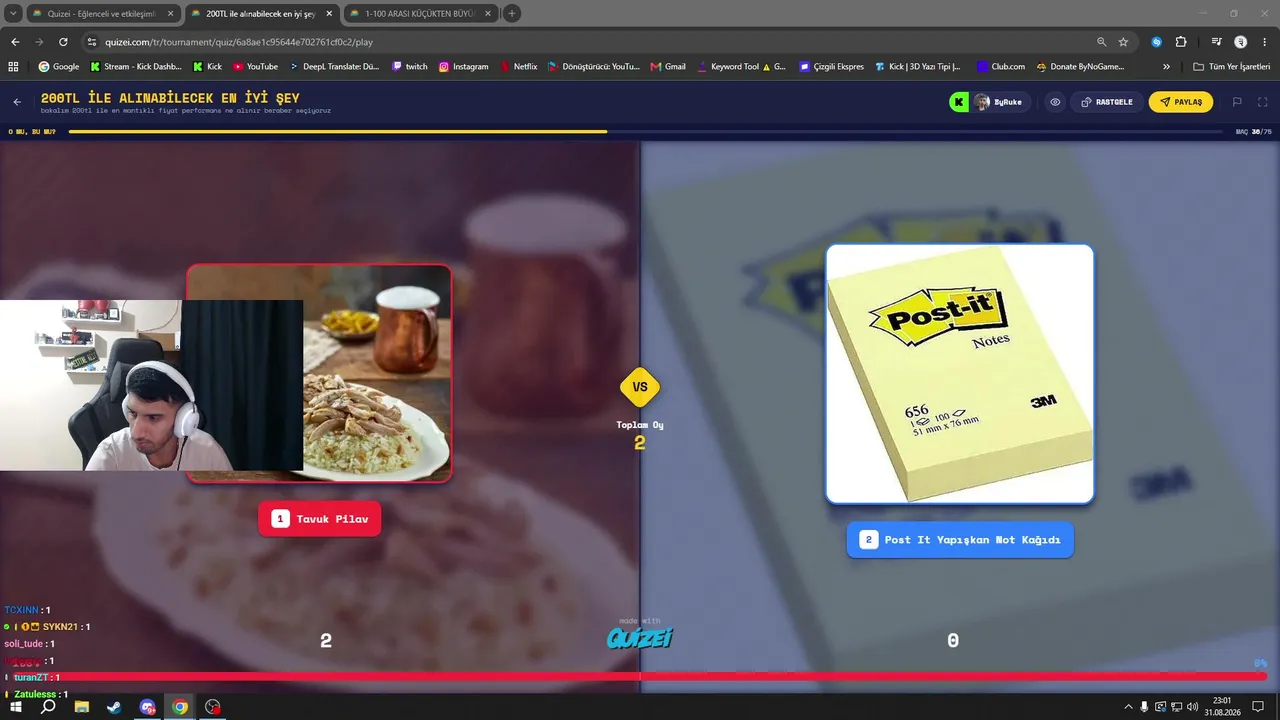1280x720 pixels.
Task: Open File Explorer from the taskbar
Action: tap(82, 707)
